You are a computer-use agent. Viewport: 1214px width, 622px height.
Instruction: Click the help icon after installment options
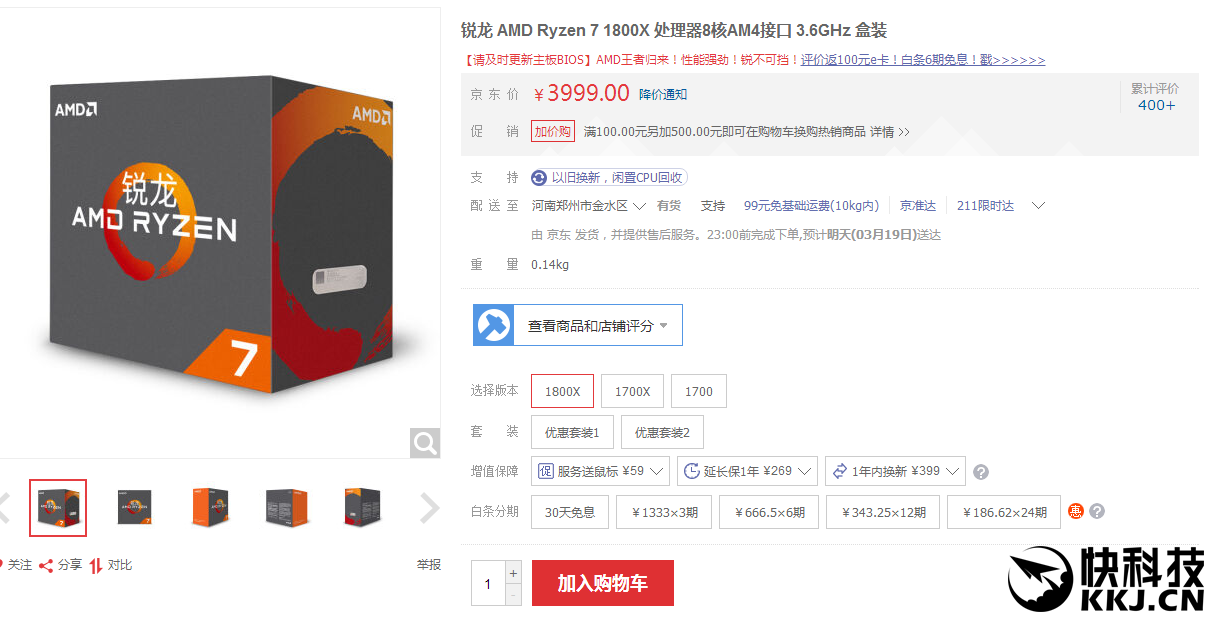pyautogui.click(x=1097, y=511)
